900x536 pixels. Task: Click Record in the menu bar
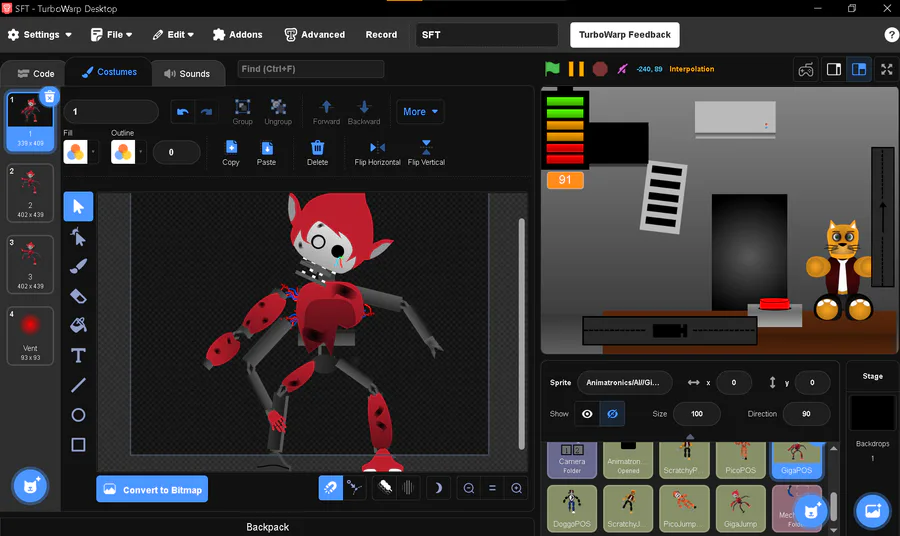[381, 34]
